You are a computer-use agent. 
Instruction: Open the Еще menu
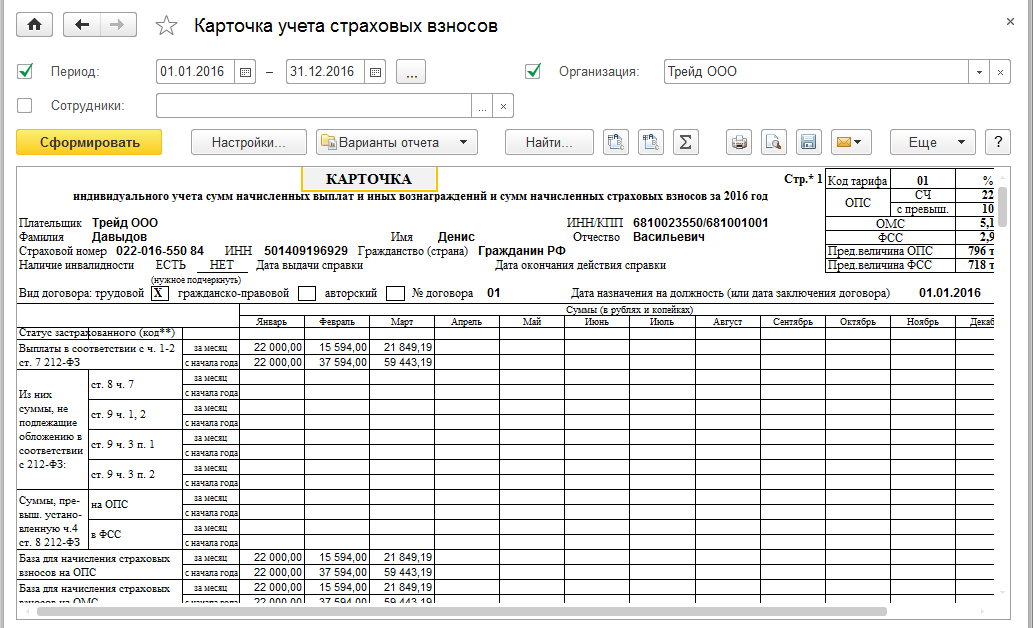[932, 142]
